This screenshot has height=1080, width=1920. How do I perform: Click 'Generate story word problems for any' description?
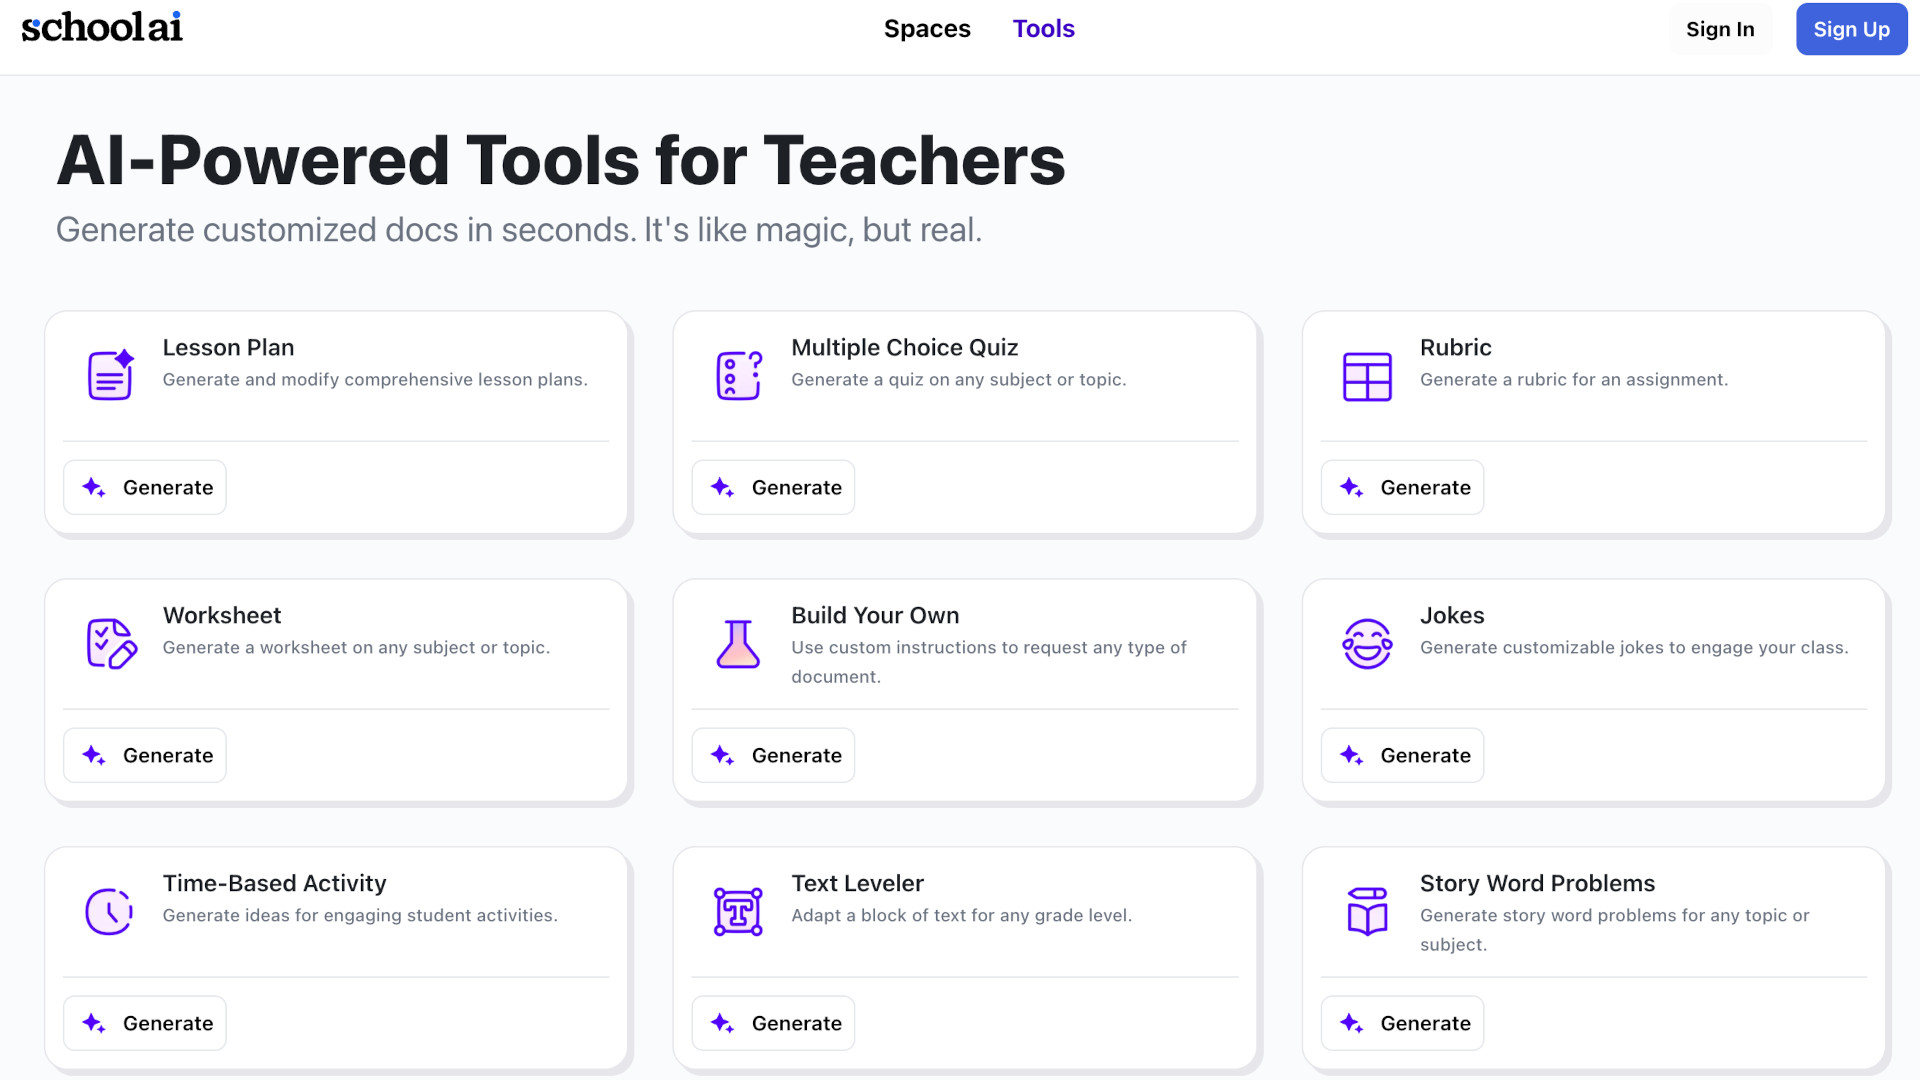point(1614,929)
